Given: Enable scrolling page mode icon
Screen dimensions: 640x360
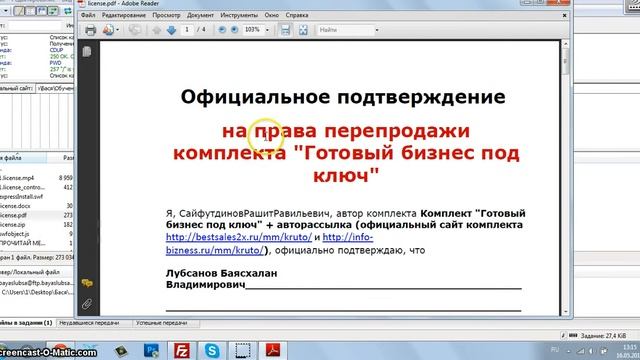Looking at the screenshot, I should (x=285, y=30).
